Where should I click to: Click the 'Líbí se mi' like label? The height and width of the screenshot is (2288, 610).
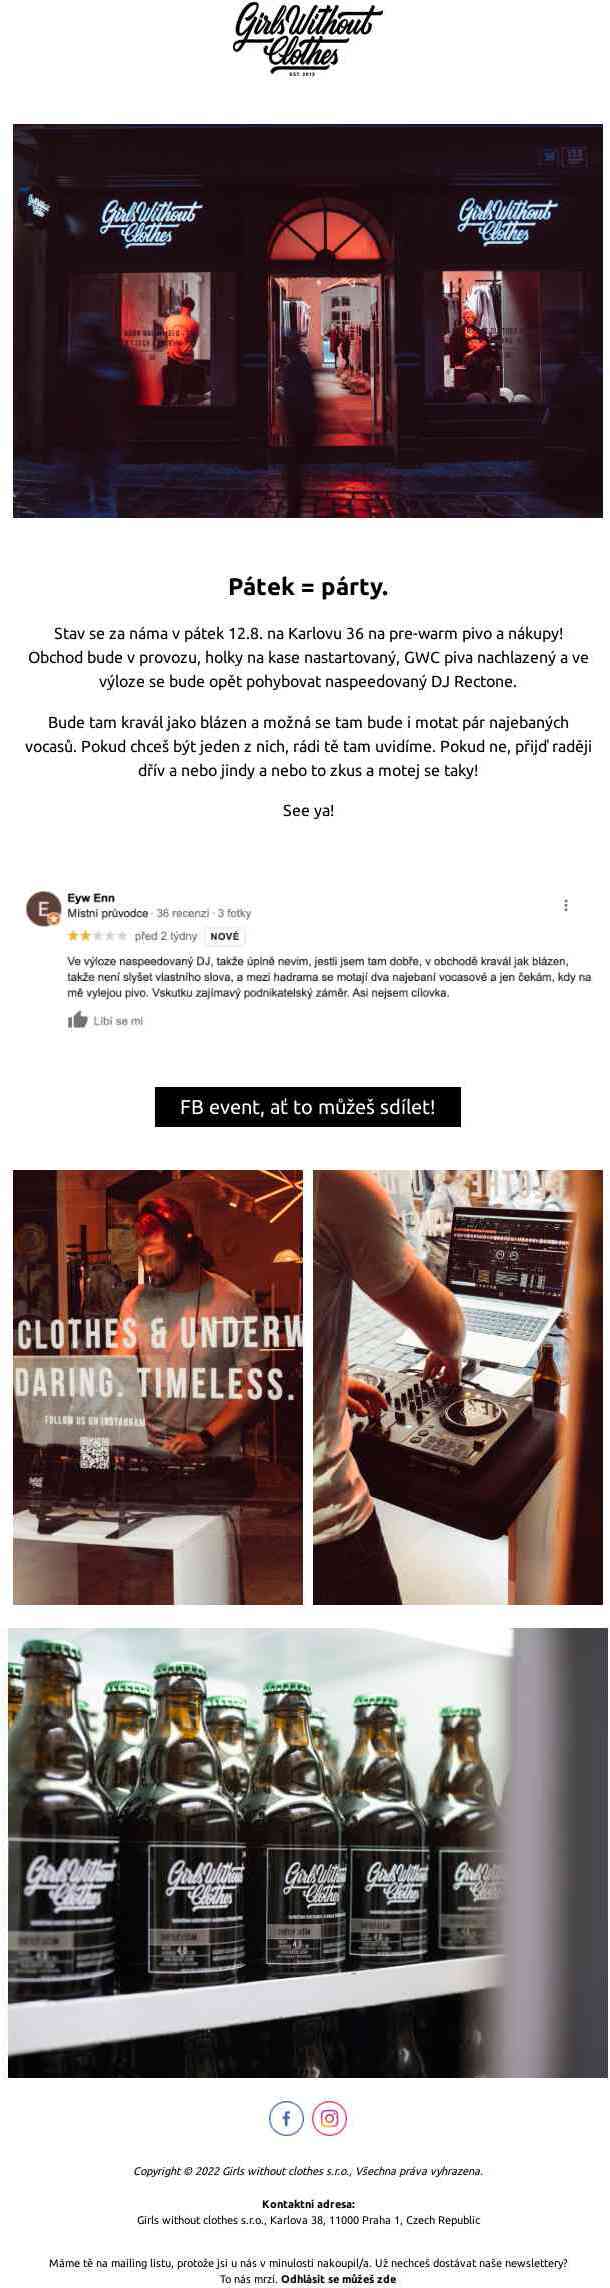pyautogui.click(x=118, y=1021)
